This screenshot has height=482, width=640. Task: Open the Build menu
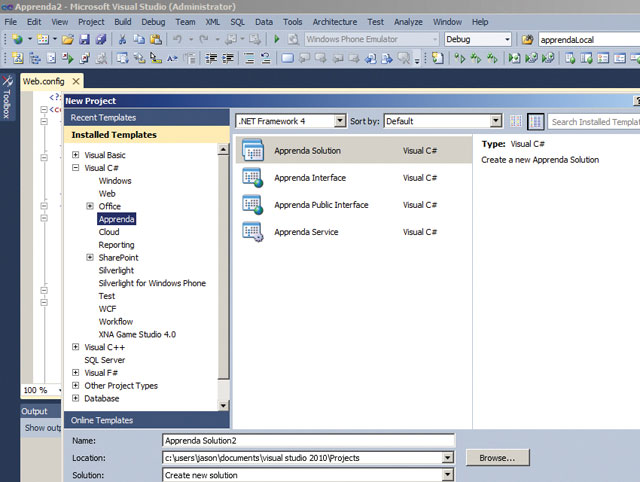tap(122, 22)
